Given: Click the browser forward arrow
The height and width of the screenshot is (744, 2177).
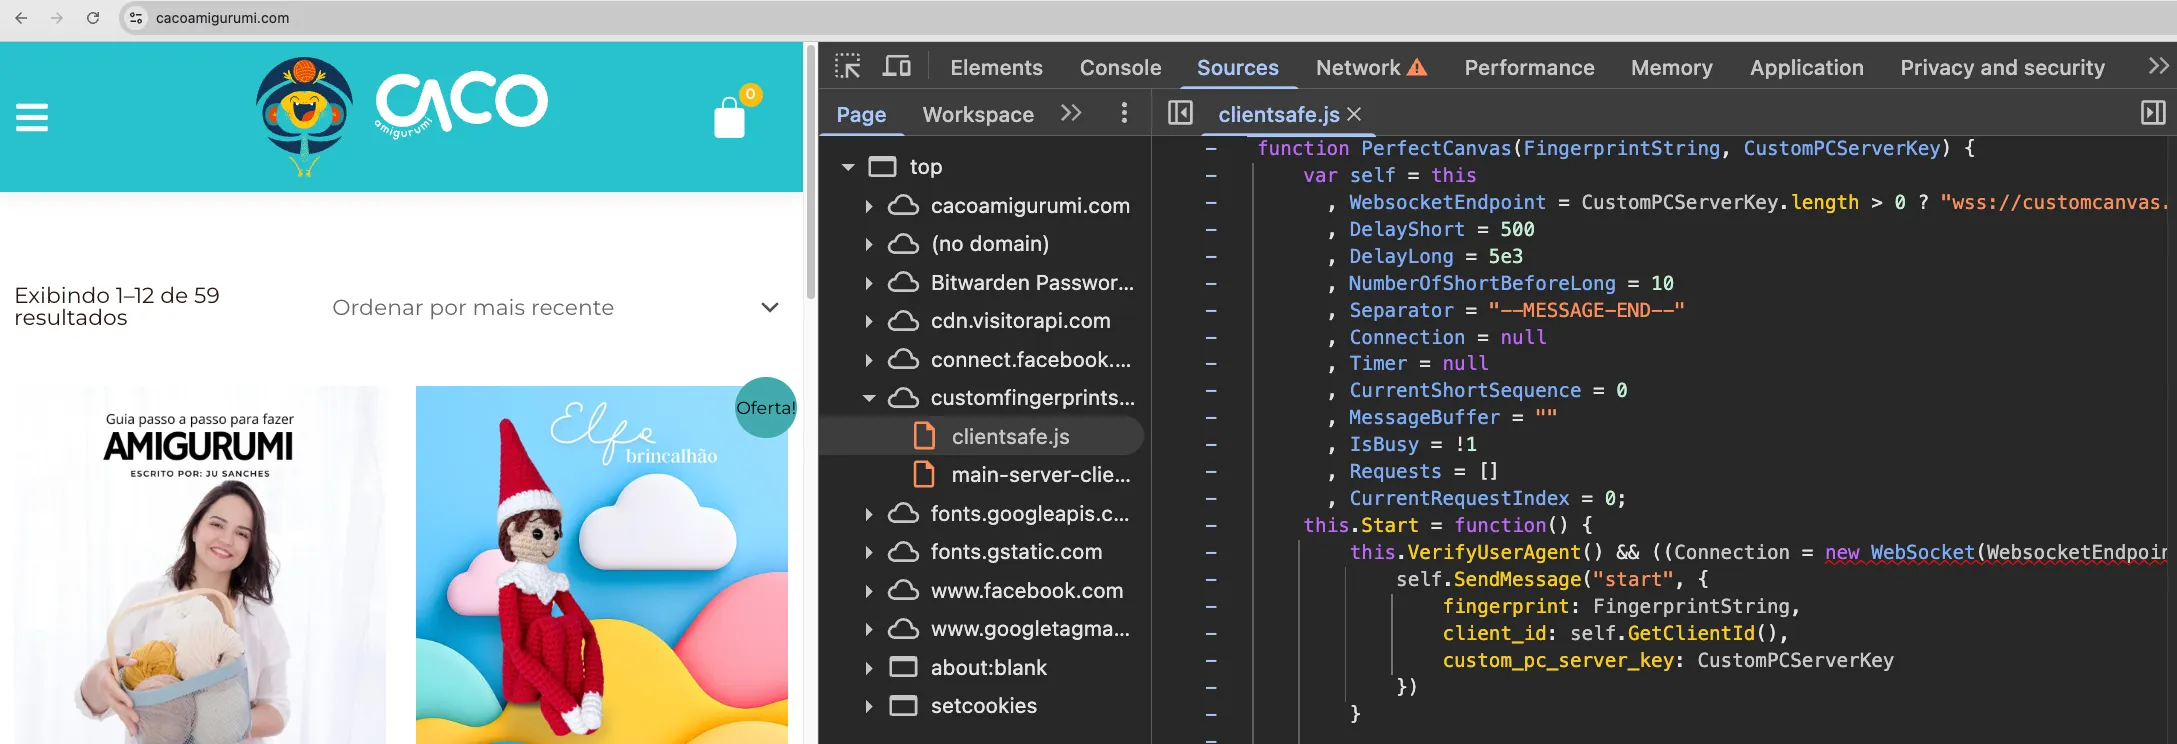Looking at the screenshot, I should (57, 18).
